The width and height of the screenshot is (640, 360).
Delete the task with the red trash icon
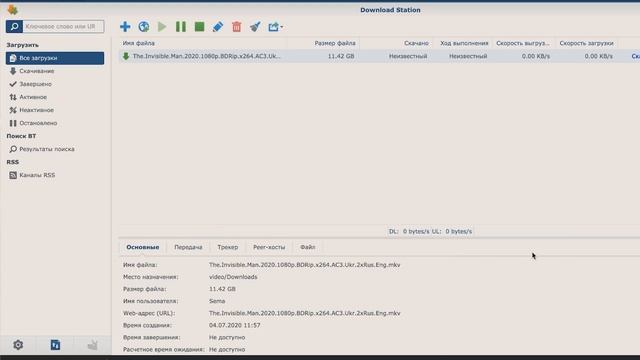tap(237, 27)
